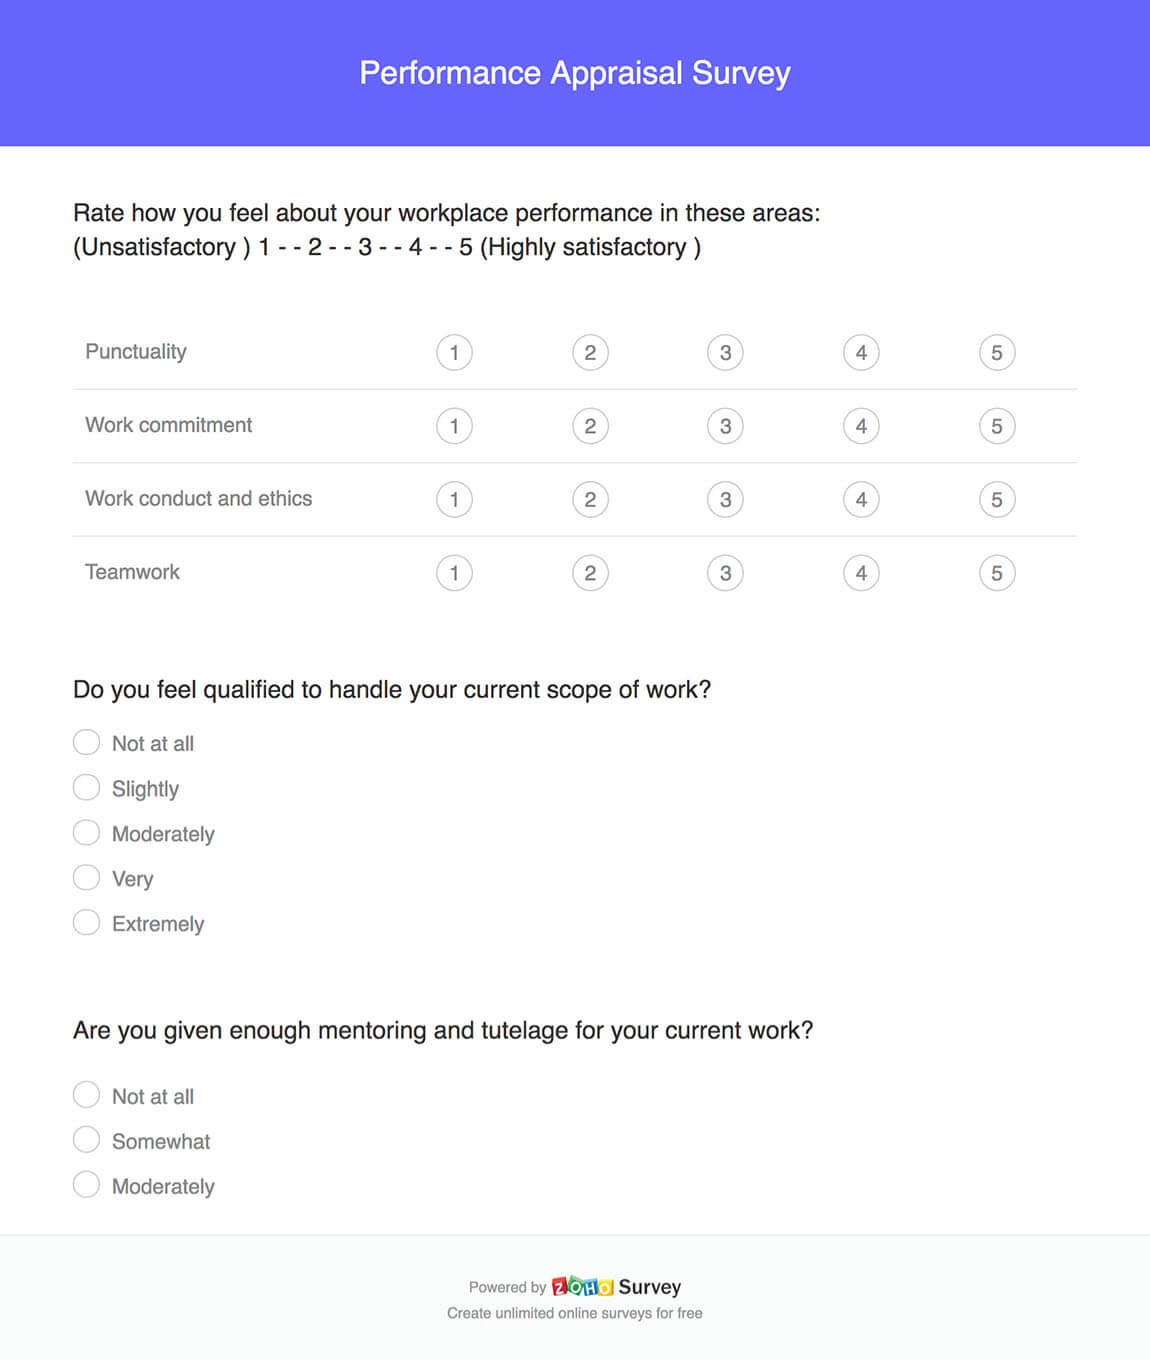This screenshot has width=1150, height=1360.
Task: Rate Teamwork as 2
Action: (x=590, y=573)
